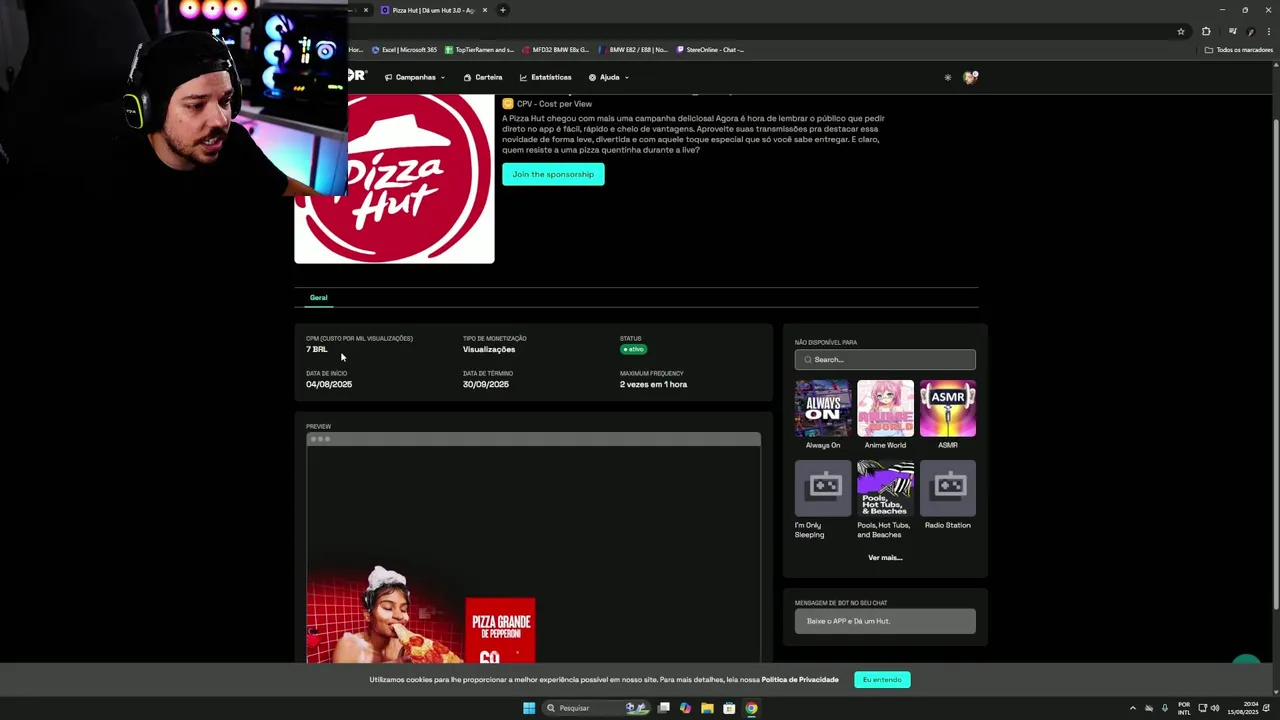The height and width of the screenshot is (720, 1280).
Task: Click the CPV coin icon
Action: (508, 104)
